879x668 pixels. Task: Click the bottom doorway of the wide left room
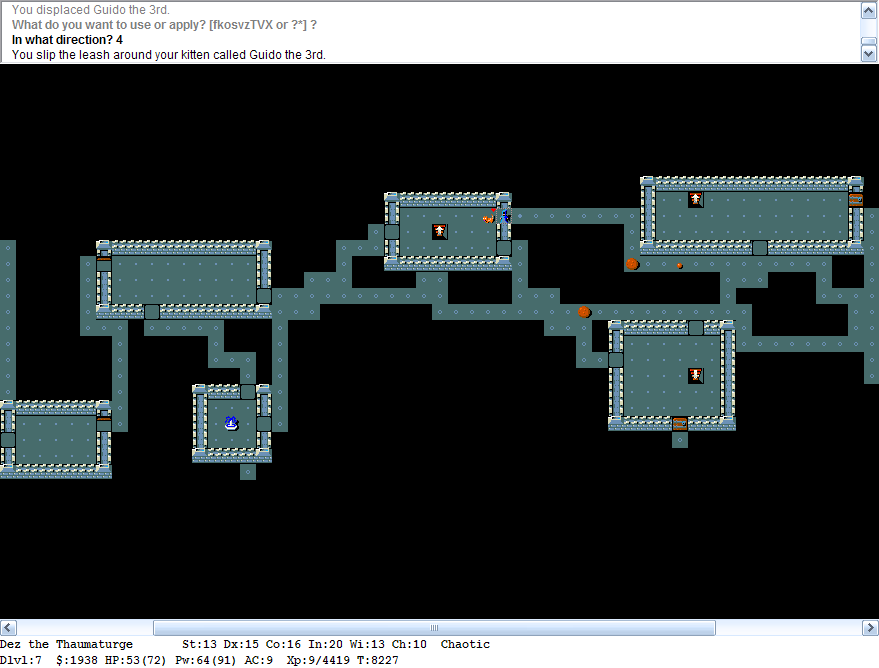(152, 312)
